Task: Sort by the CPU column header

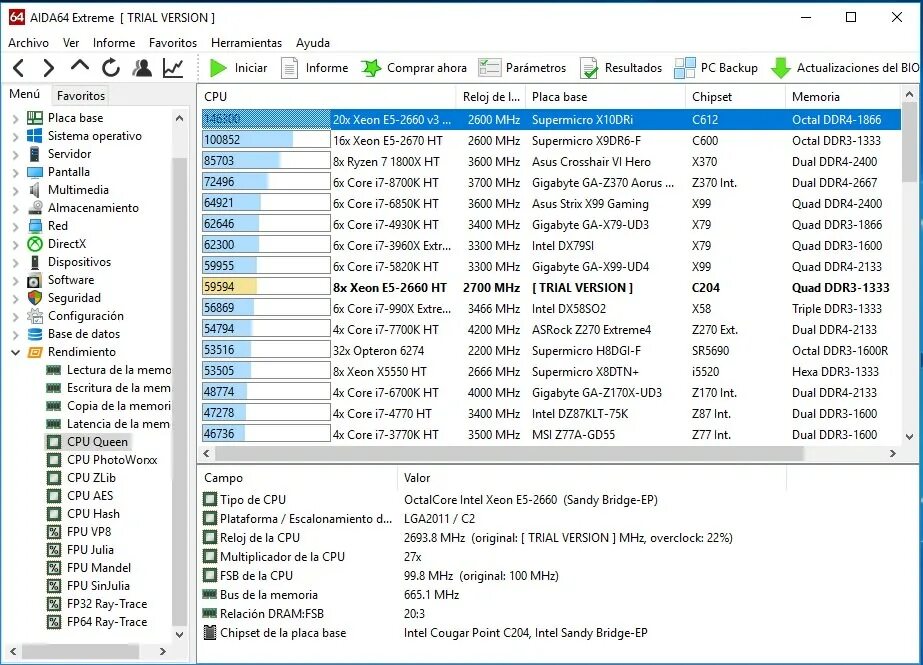Action: (327, 97)
